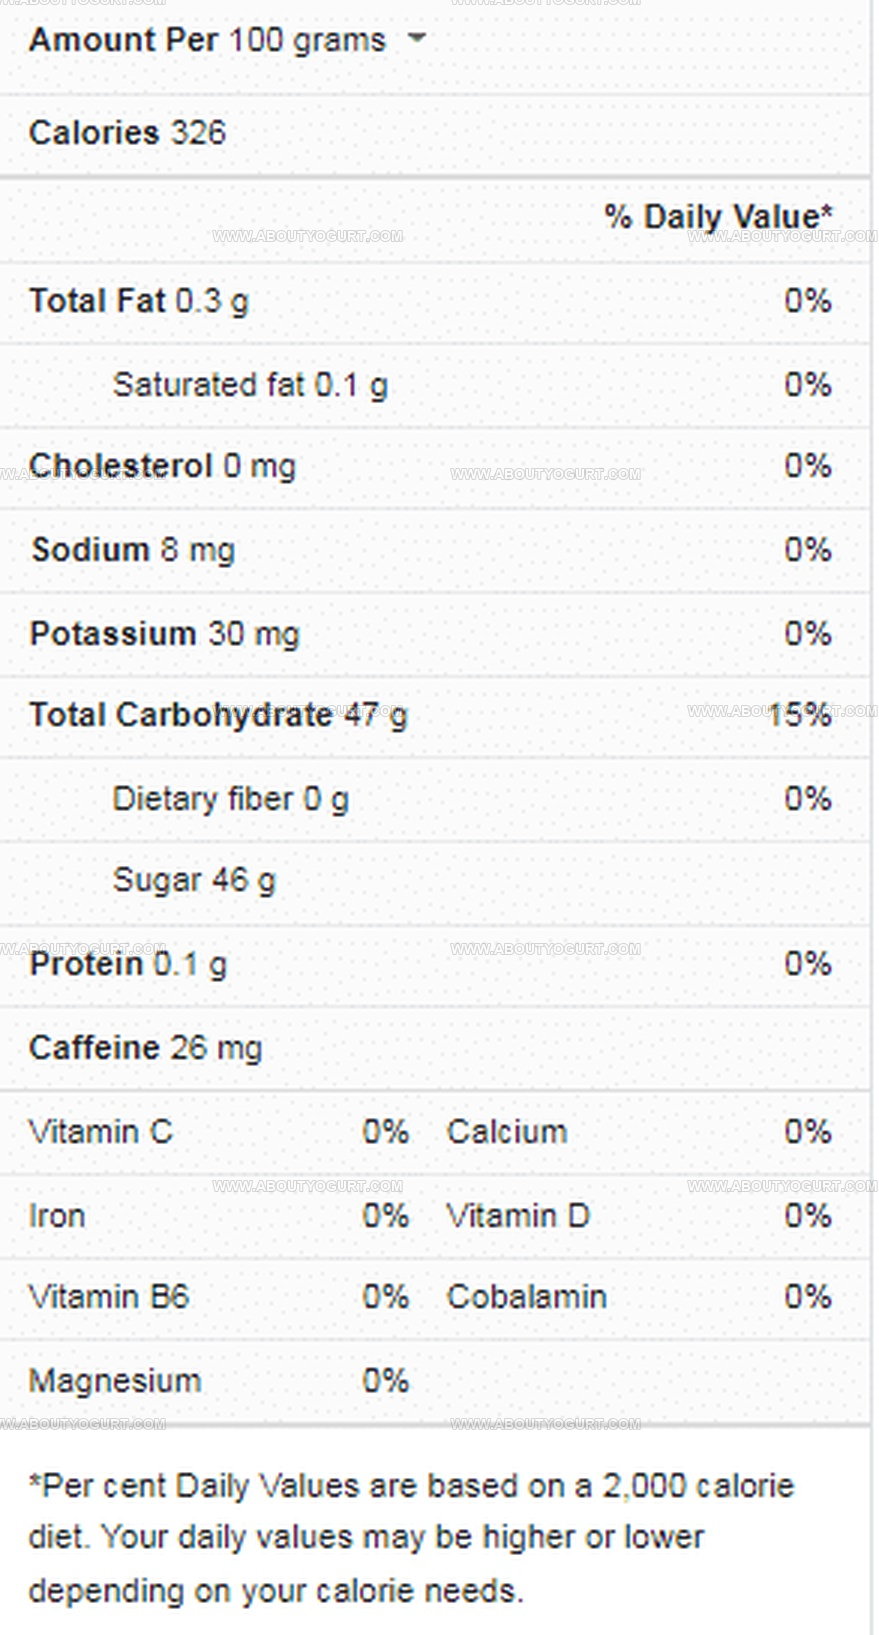Viewport: 879px width, 1635px height.
Task: Open the Amount Per 100 grams dropdown arrow
Action: 417,39
